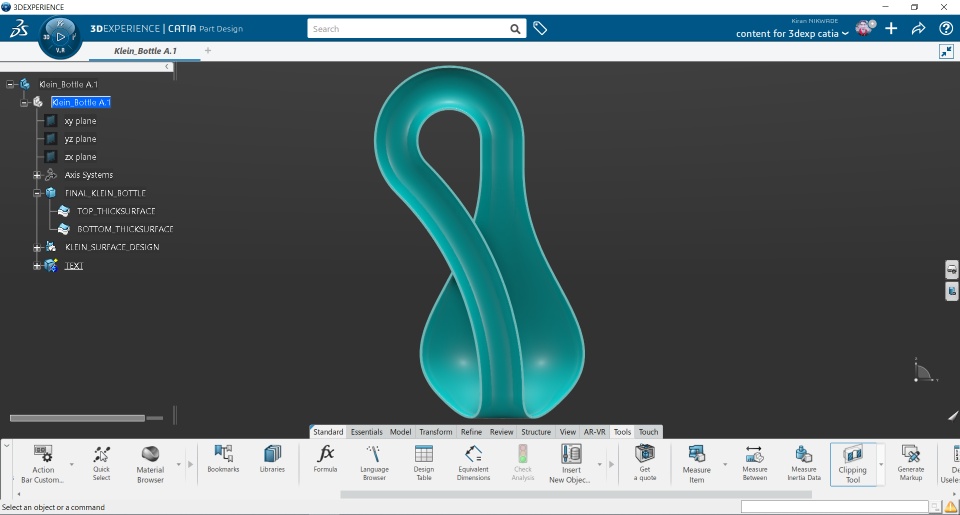Select the zx plane in tree
Screen dimensions: 960x515
tap(80, 157)
